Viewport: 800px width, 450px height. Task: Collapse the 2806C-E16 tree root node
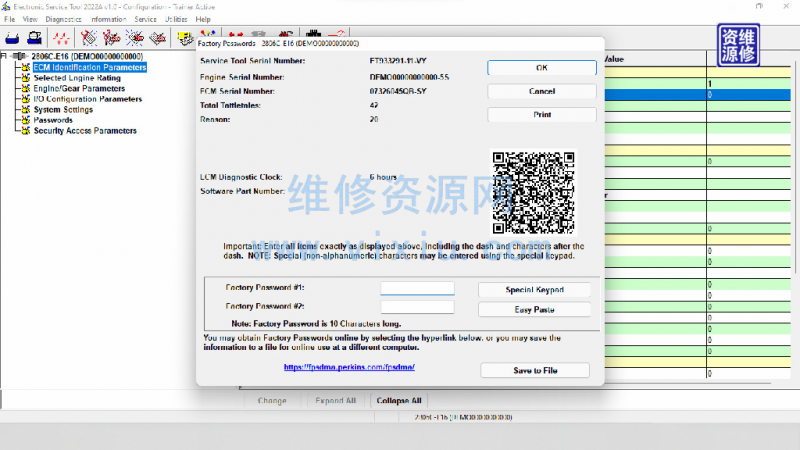7,57
